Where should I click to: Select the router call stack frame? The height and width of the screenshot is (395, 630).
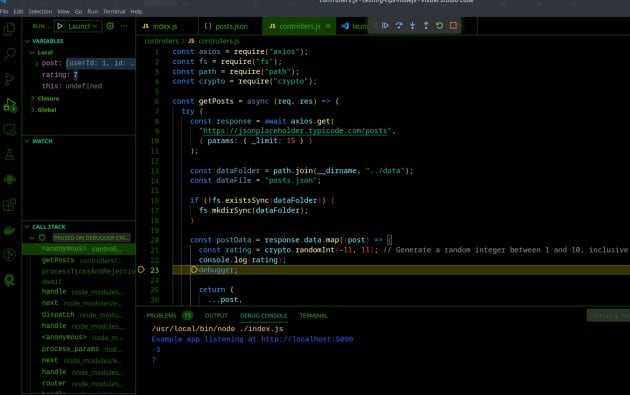[79, 384]
